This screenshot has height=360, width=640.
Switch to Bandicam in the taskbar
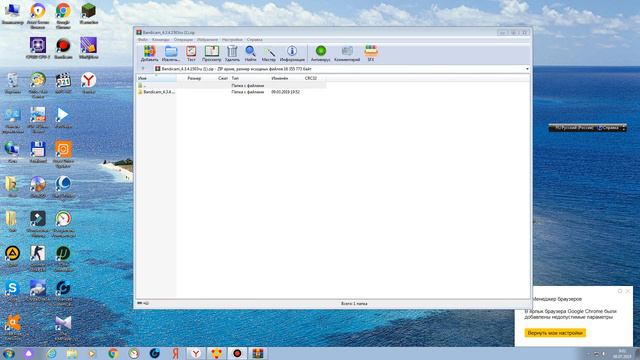(237, 353)
